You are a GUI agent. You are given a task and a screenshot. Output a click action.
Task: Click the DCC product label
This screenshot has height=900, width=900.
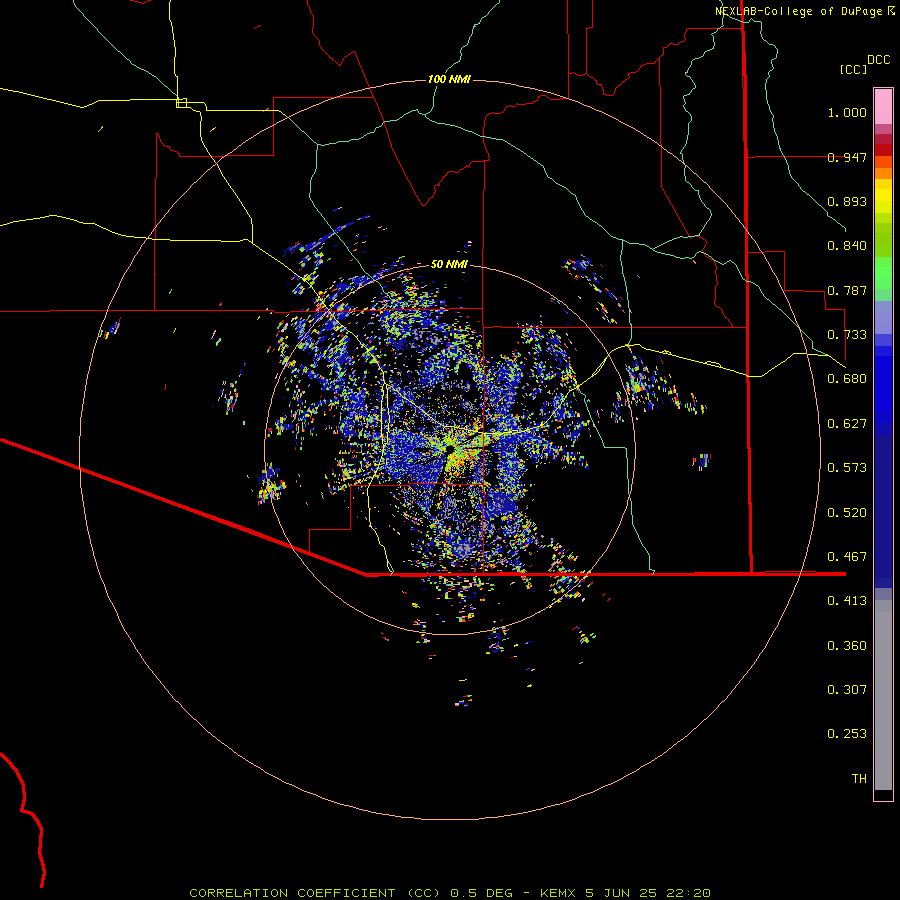878,60
